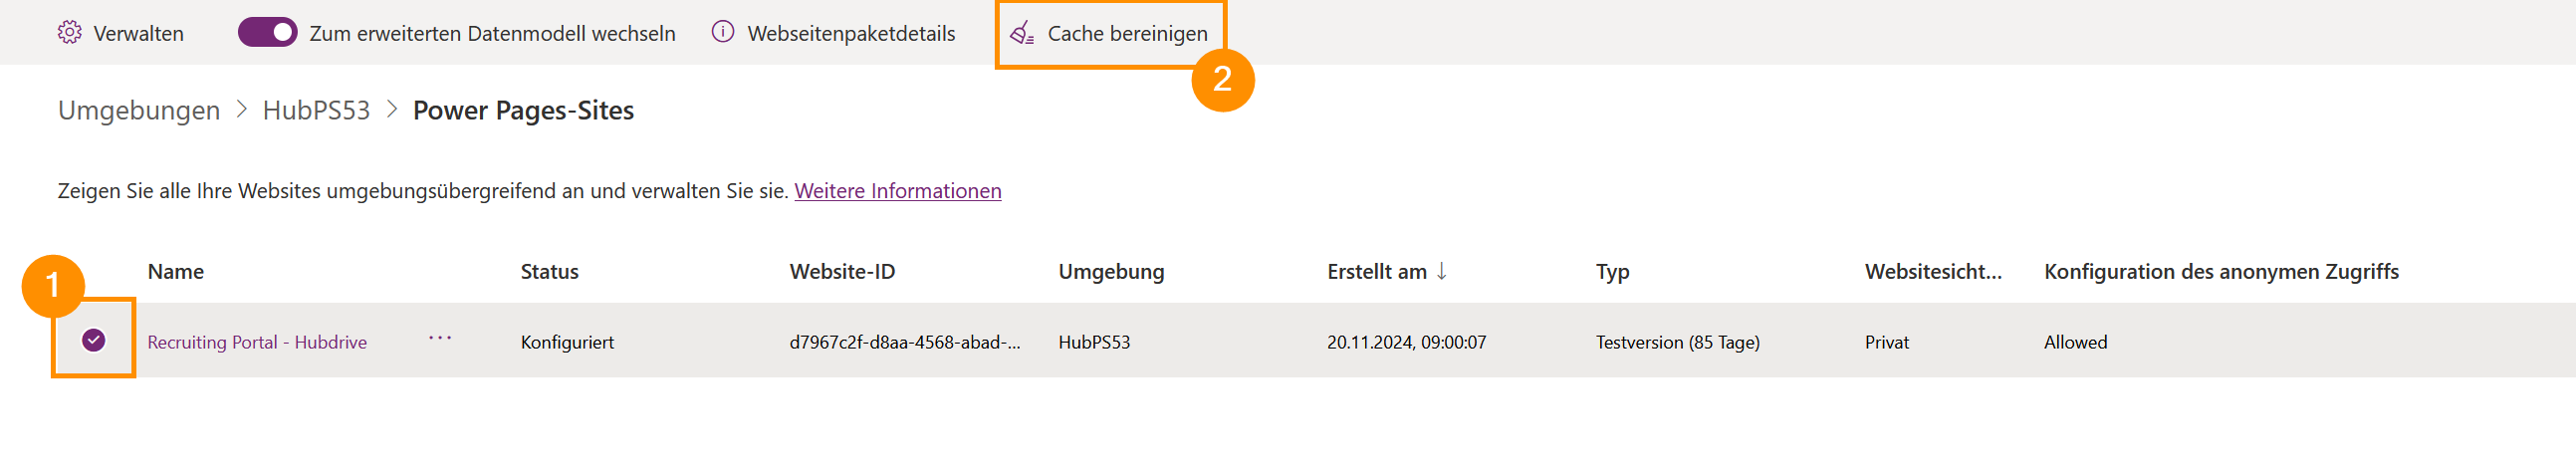Click the truncated Website-ID value d7967c2f
The height and width of the screenshot is (472, 2576).
tap(904, 342)
